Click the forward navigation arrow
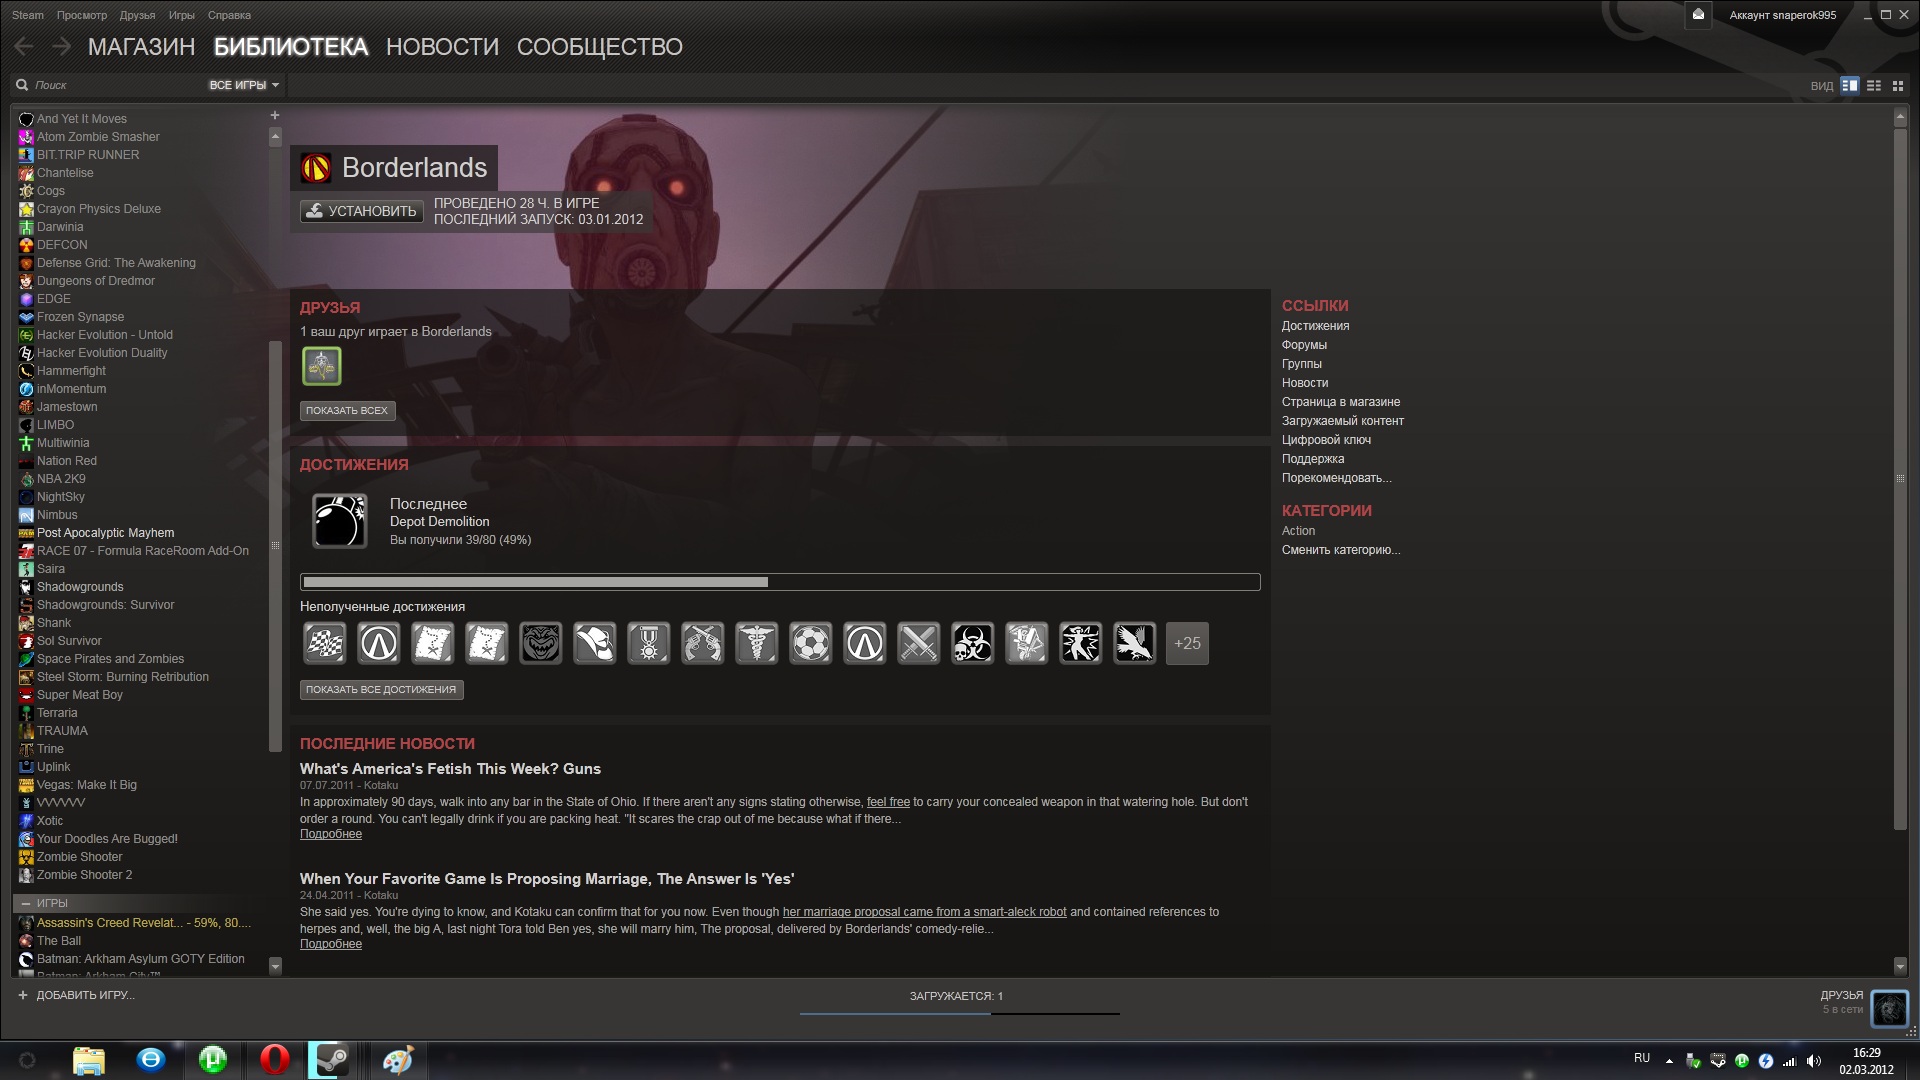This screenshot has width=1920, height=1080. [x=62, y=46]
